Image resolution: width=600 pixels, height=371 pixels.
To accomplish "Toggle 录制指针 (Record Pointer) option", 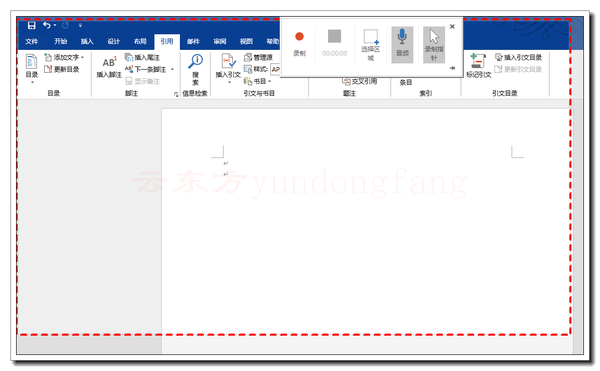I will 434,44.
